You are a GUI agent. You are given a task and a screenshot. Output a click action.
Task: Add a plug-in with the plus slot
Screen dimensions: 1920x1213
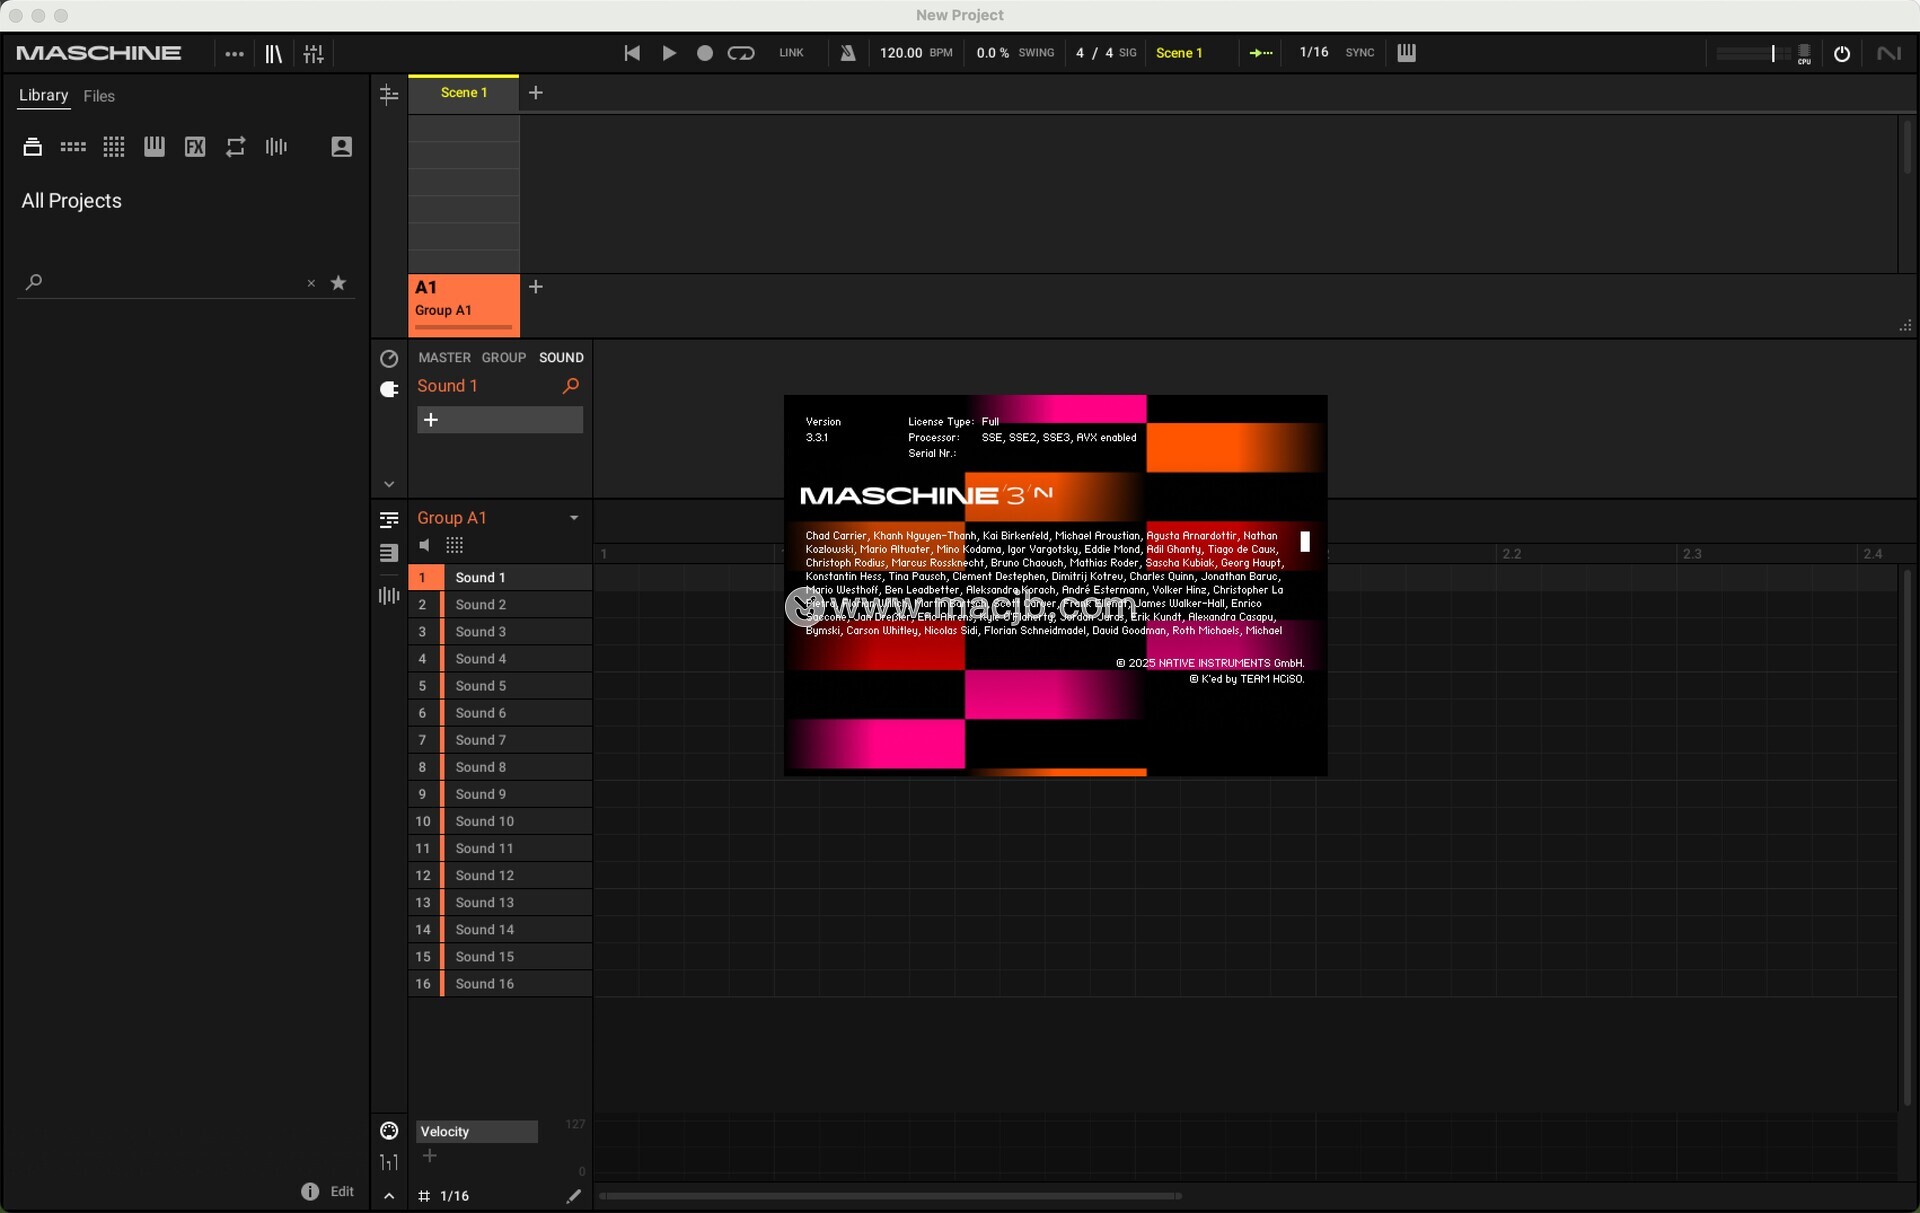point(500,420)
